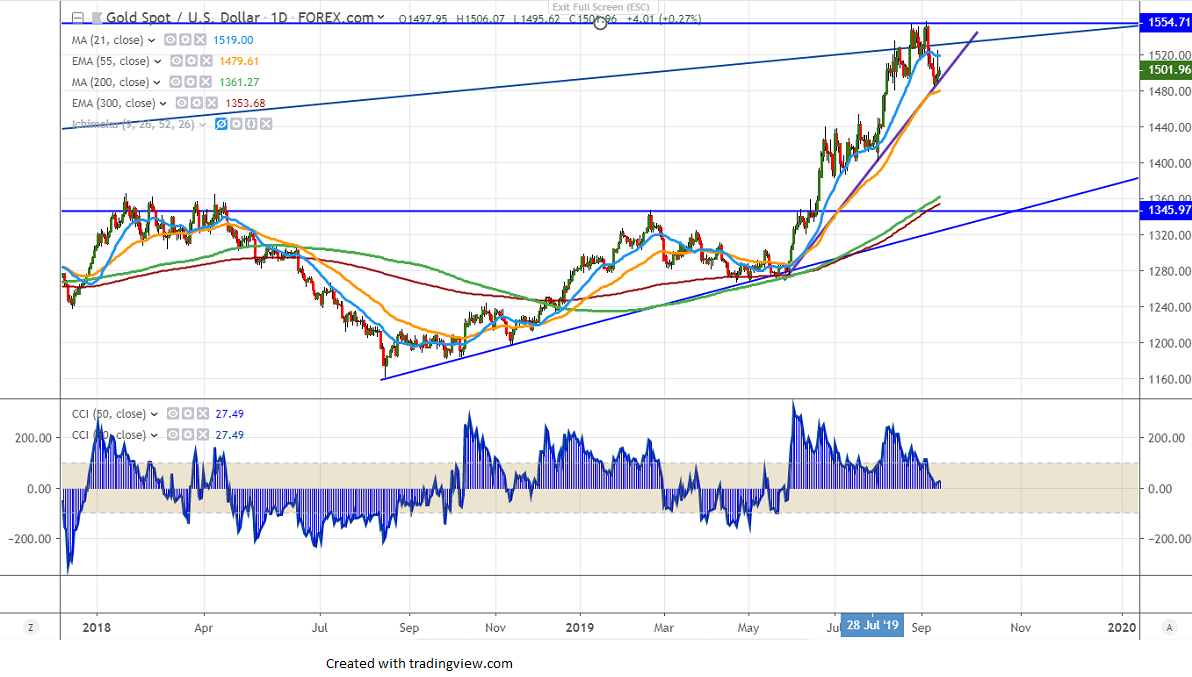Open dropdown next to FOREX.com symbol title
Viewport: 1192px width, 677px height.
coord(384,18)
